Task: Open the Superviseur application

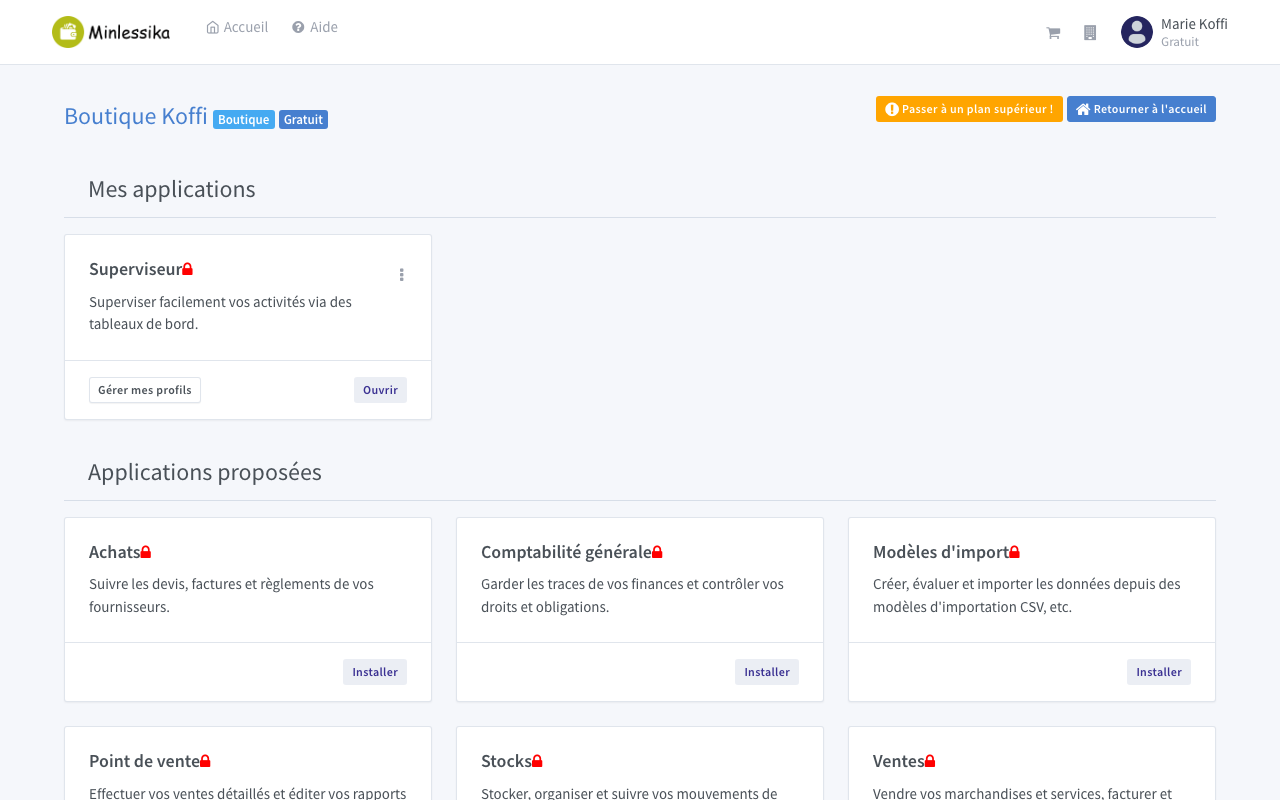Action: (380, 390)
